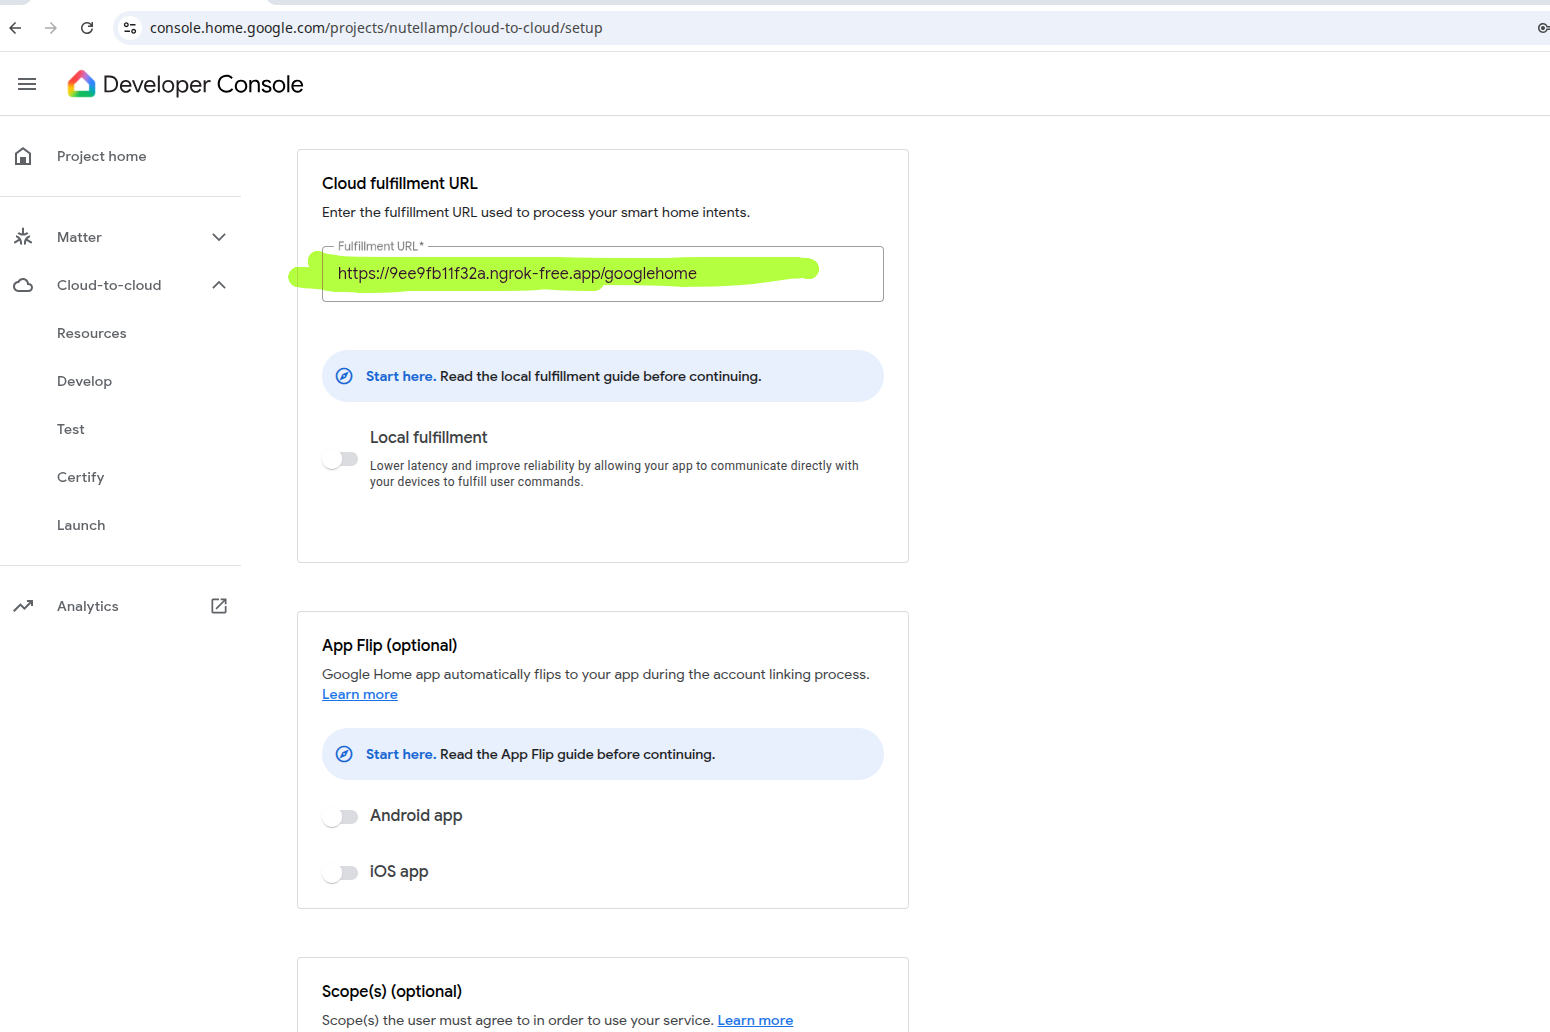
Task: Click the Fulfillment URL input field
Action: [602, 274]
